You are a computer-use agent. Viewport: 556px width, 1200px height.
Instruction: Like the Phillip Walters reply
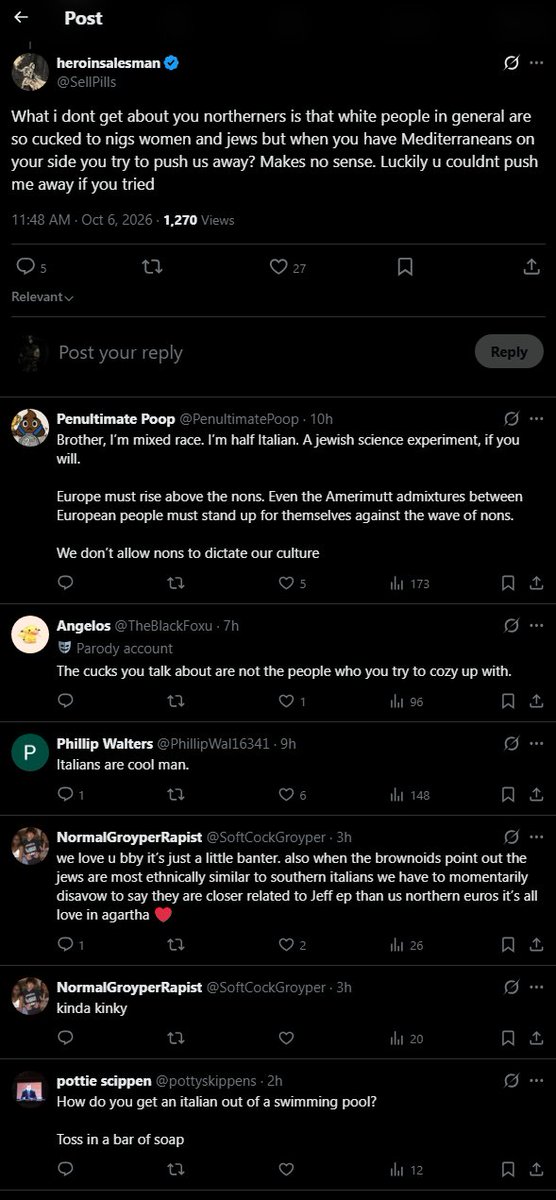point(285,795)
